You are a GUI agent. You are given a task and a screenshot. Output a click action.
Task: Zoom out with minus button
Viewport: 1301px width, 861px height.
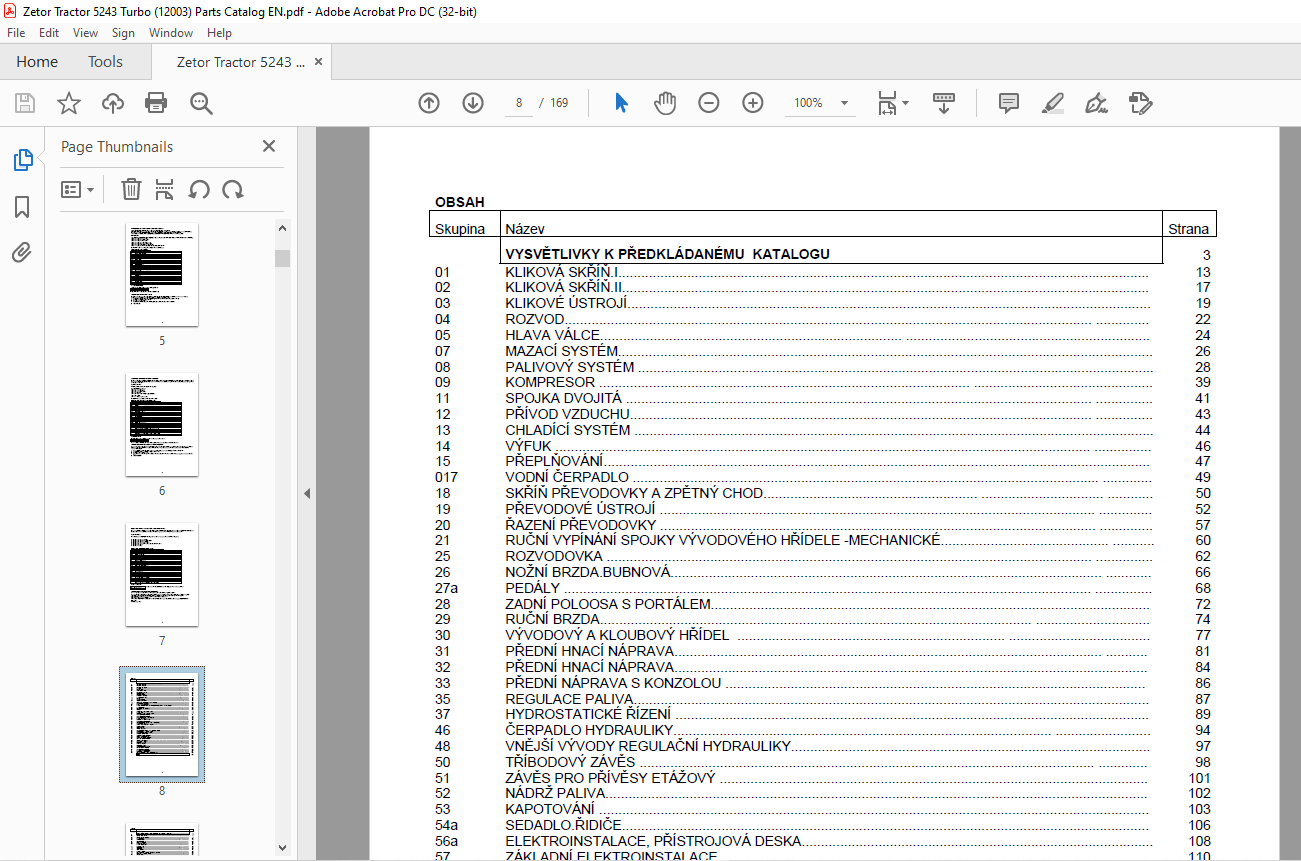709,103
